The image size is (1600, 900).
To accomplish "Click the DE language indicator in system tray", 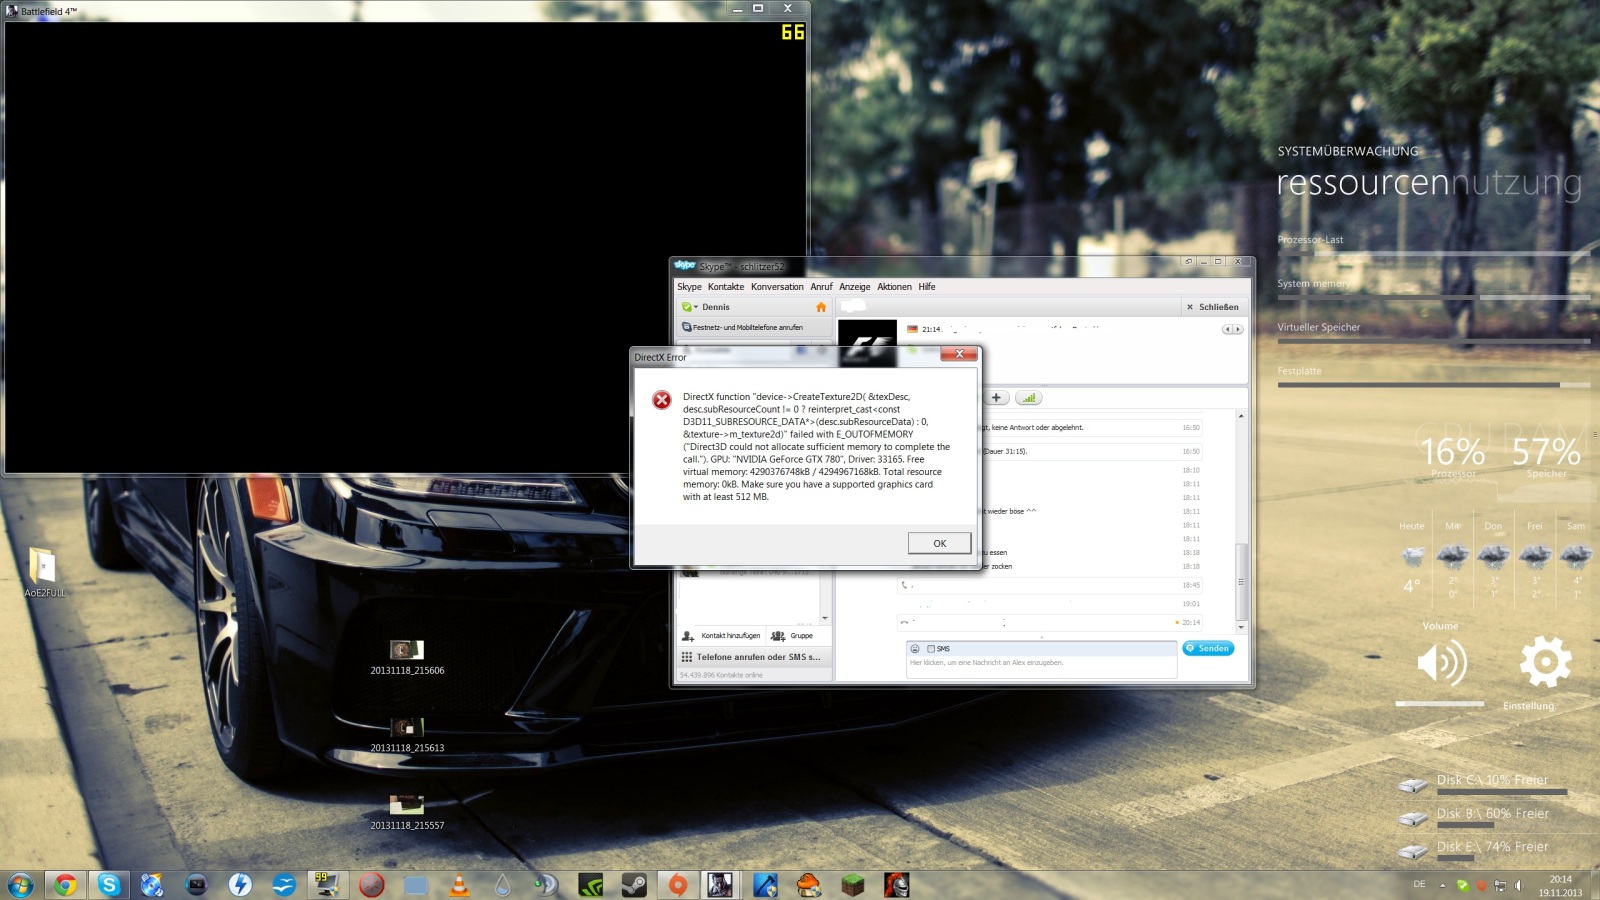I will pyautogui.click(x=1419, y=884).
